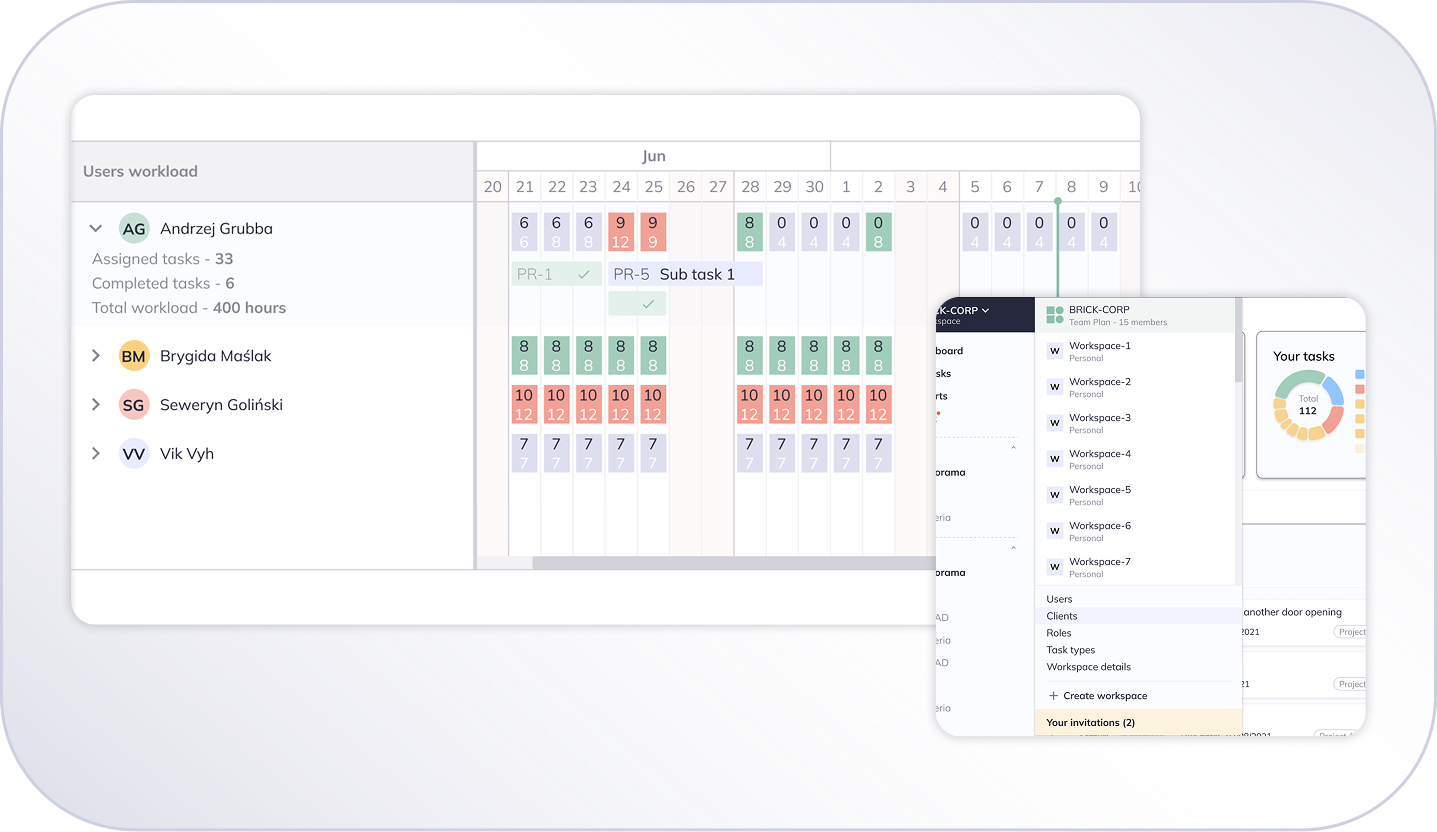Click the AG avatar for Andrzej Grubba

(x=134, y=229)
